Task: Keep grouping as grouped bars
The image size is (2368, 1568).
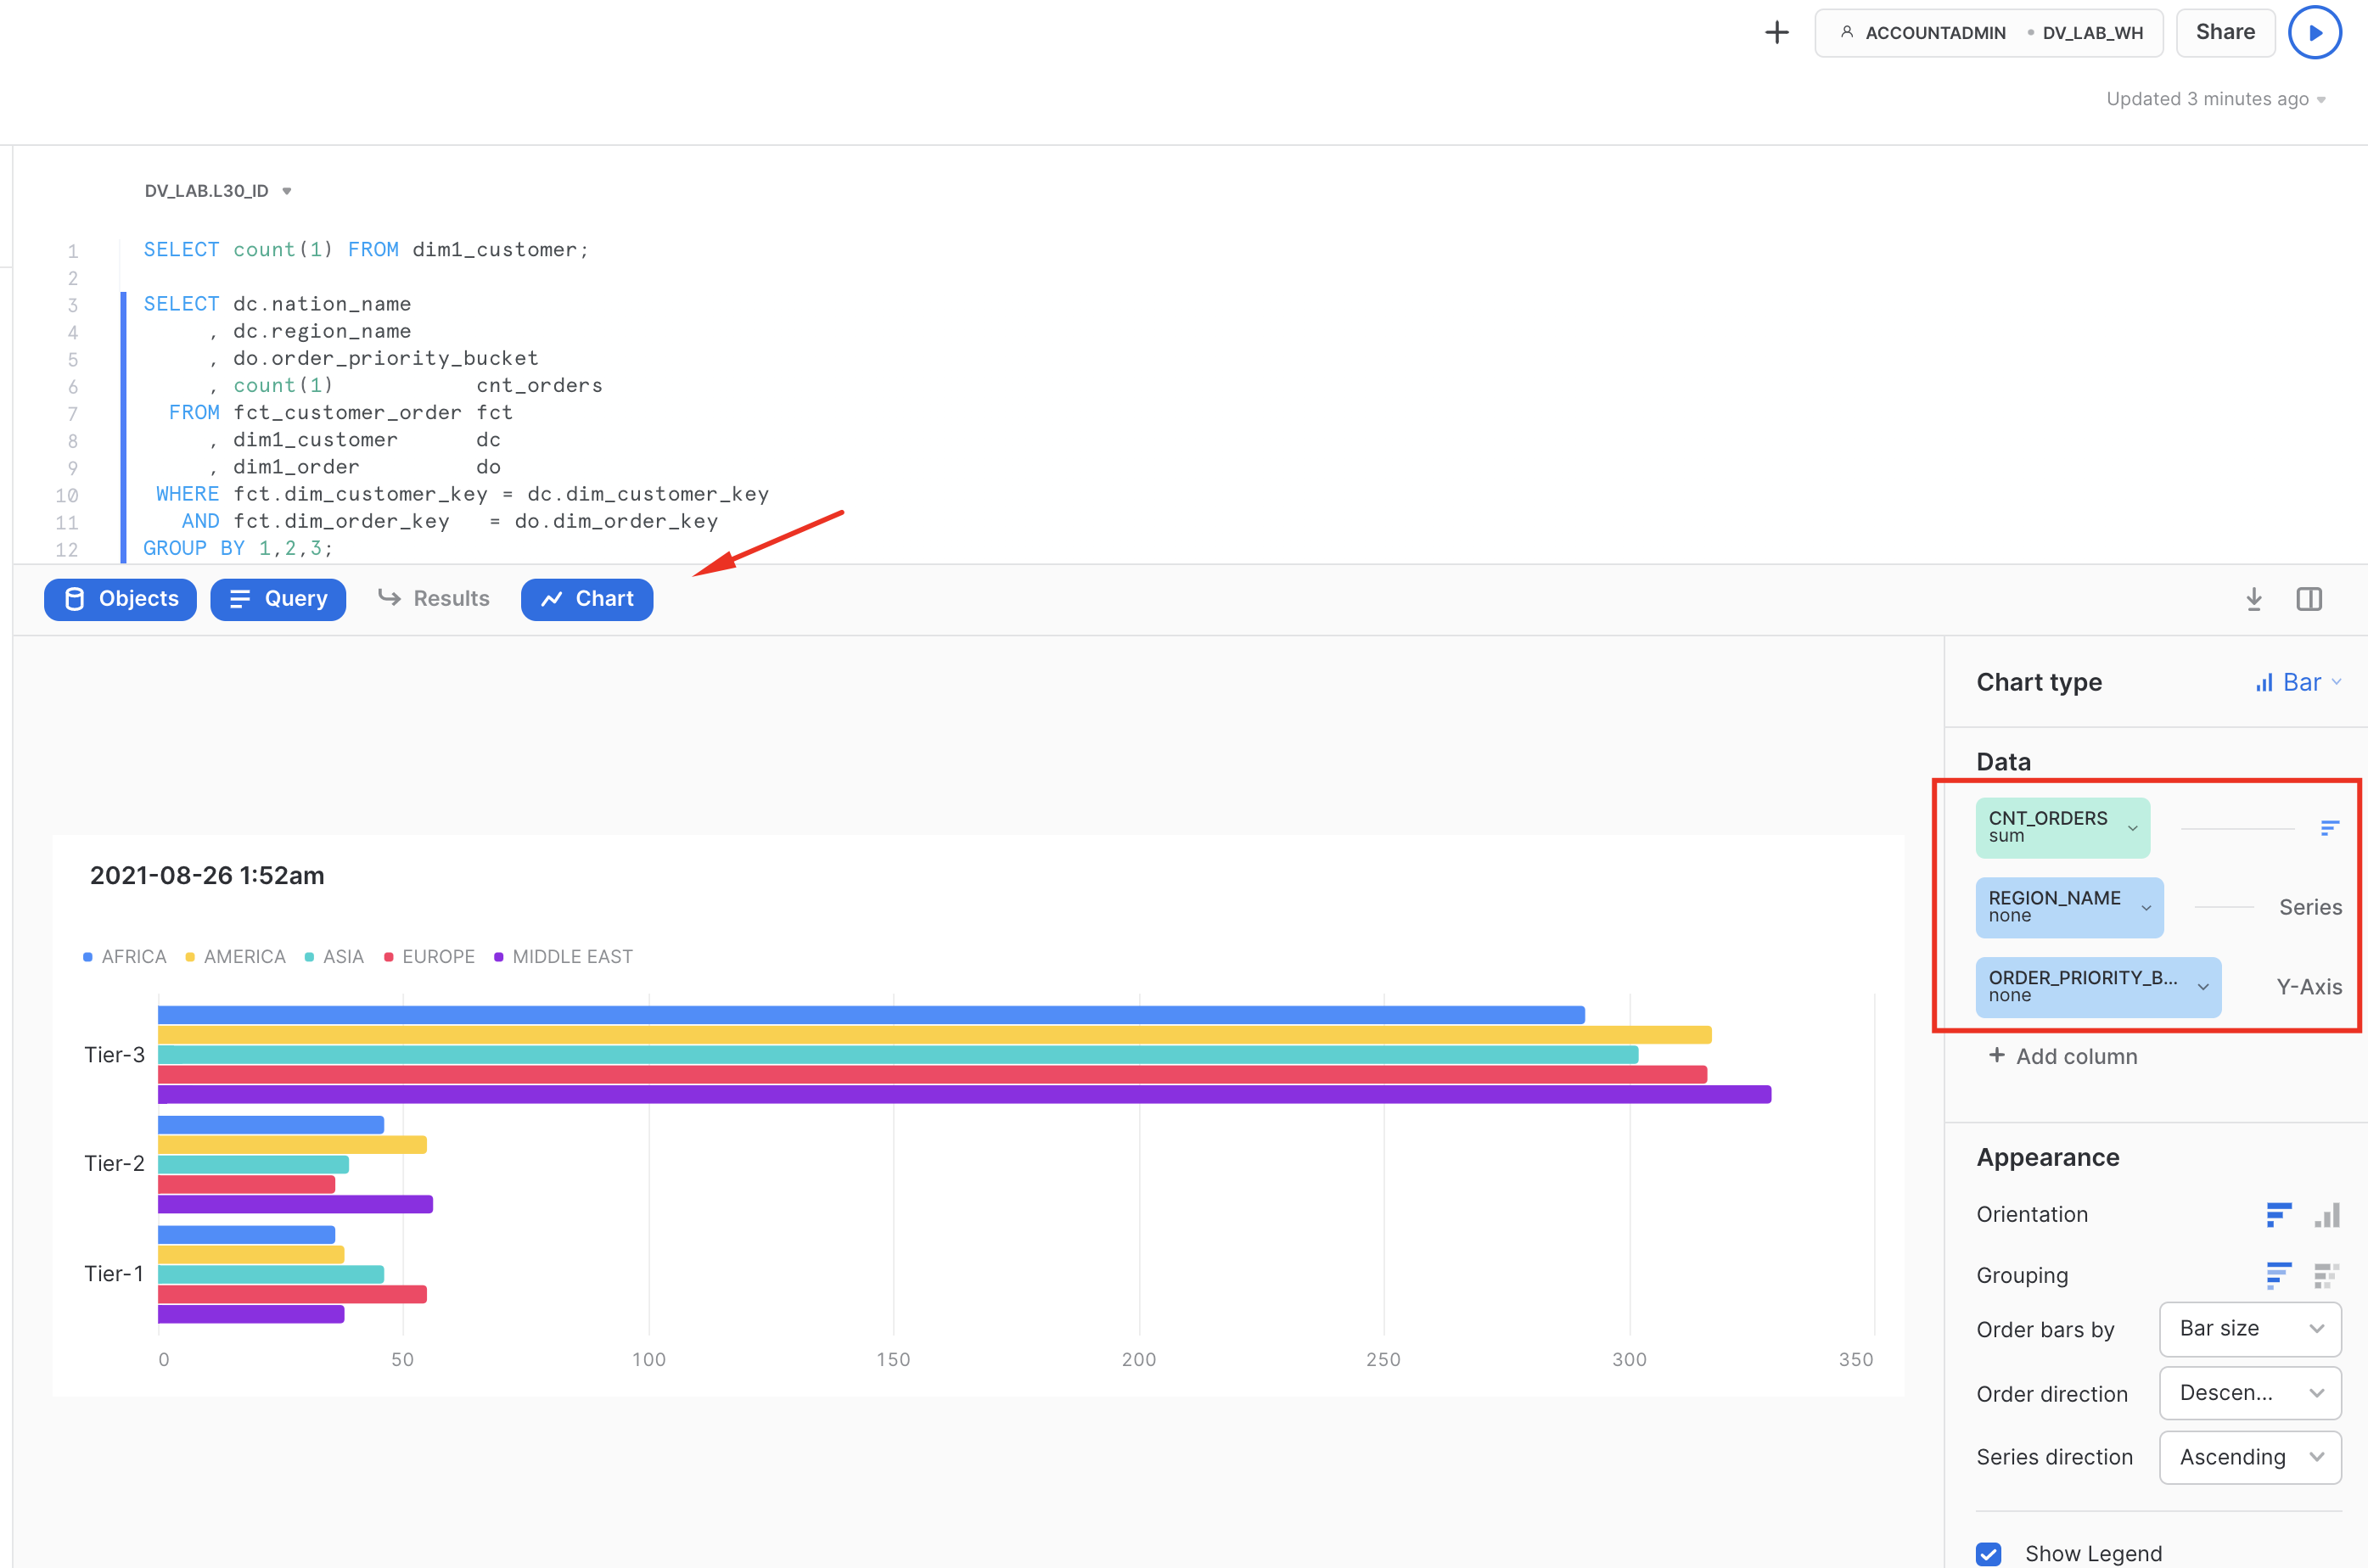Action: click(x=2279, y=1275)
